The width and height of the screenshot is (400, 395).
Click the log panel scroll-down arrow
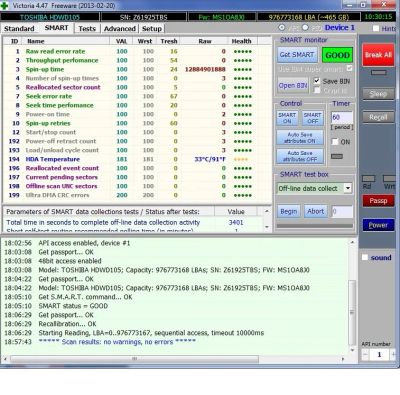352,350
